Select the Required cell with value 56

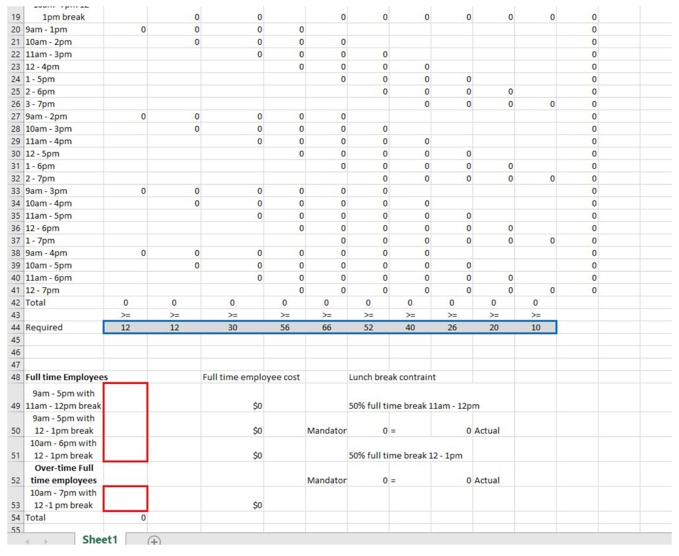click(x=285, y=327)
